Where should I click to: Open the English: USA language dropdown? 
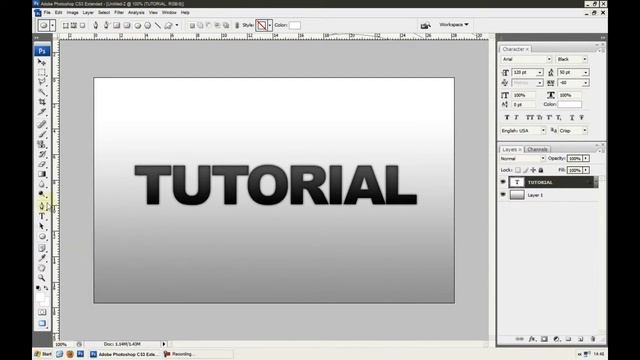543,131
